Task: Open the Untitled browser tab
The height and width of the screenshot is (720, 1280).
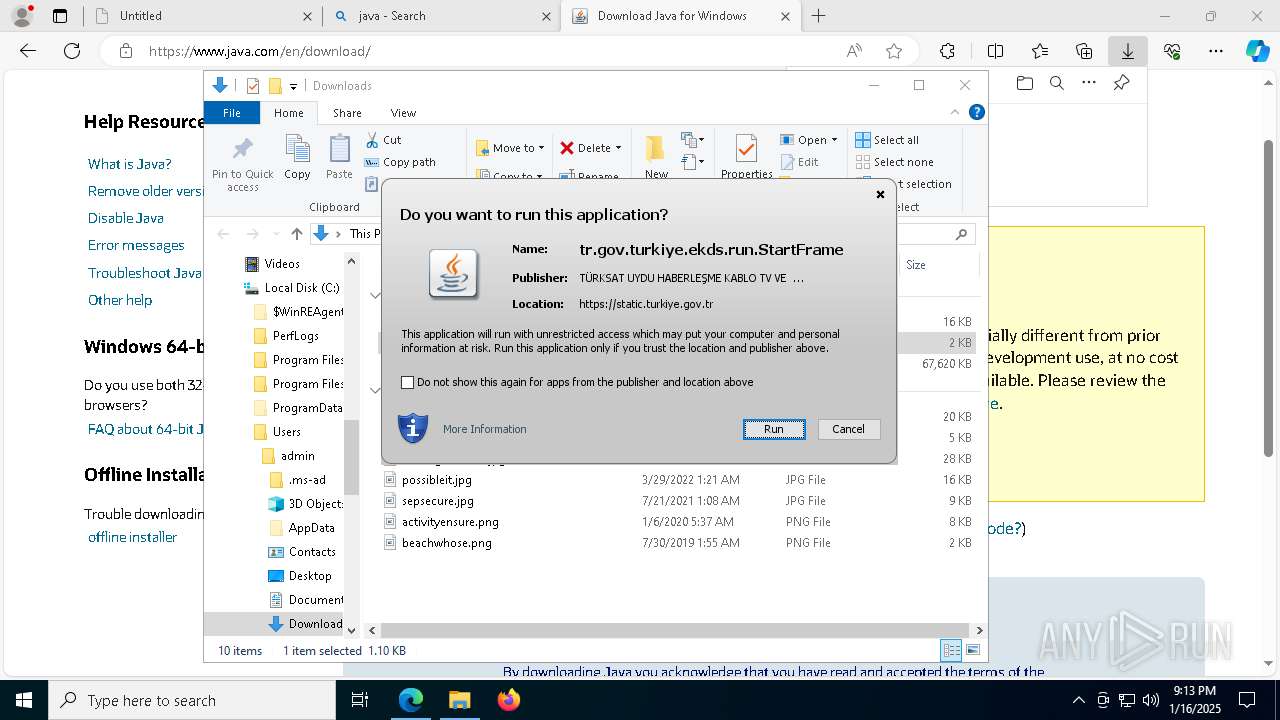Action: tap(202, 16)
